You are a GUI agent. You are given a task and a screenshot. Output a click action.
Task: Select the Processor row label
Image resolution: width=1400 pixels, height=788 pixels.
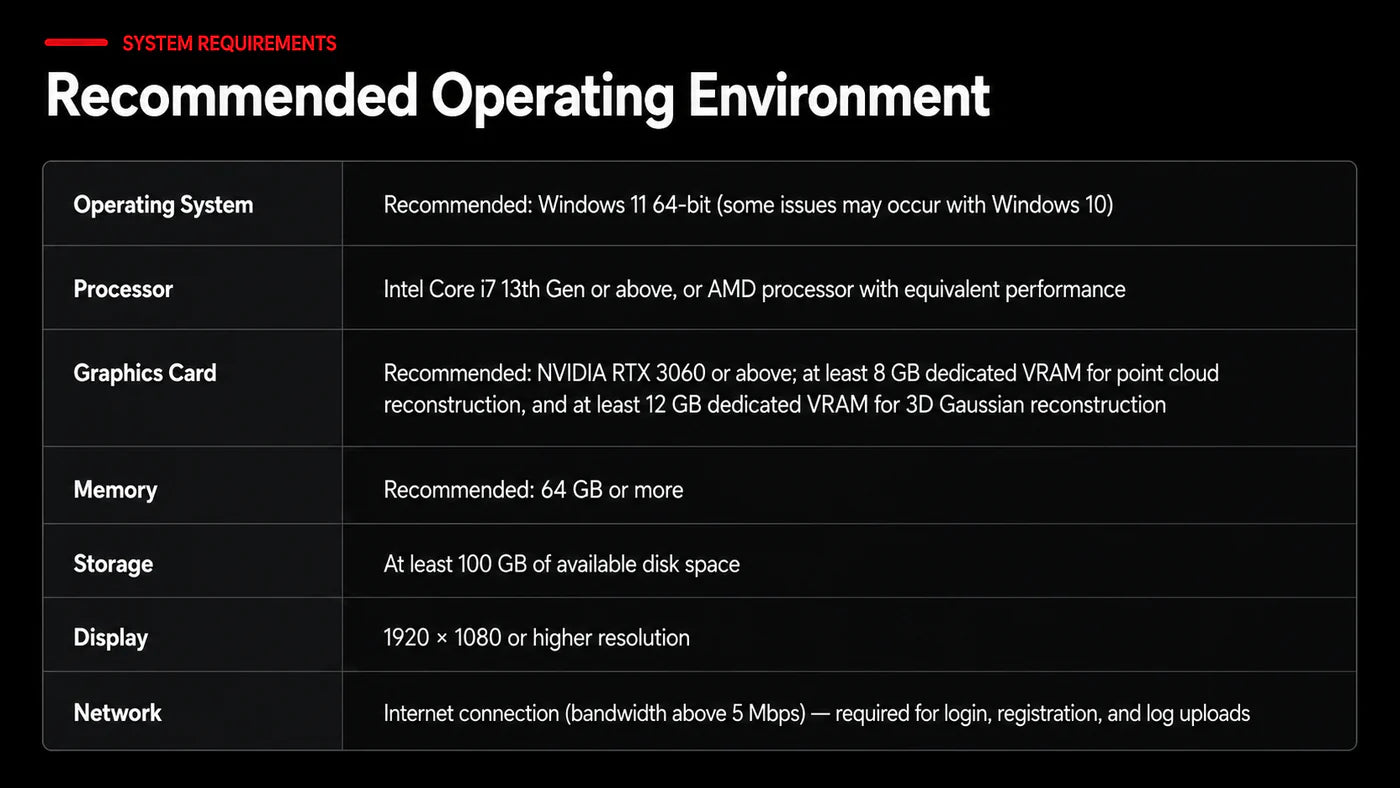coord(123,289)
